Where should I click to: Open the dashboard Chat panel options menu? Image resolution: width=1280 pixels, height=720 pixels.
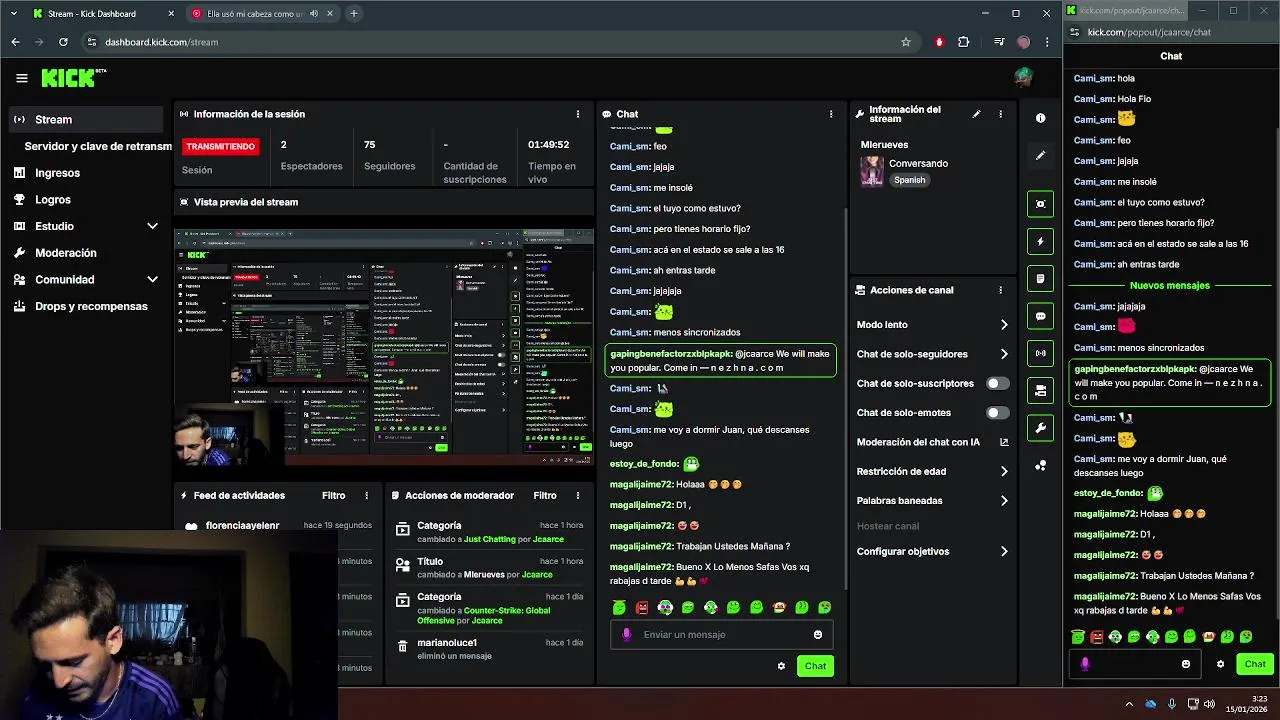tap(830, 114)
